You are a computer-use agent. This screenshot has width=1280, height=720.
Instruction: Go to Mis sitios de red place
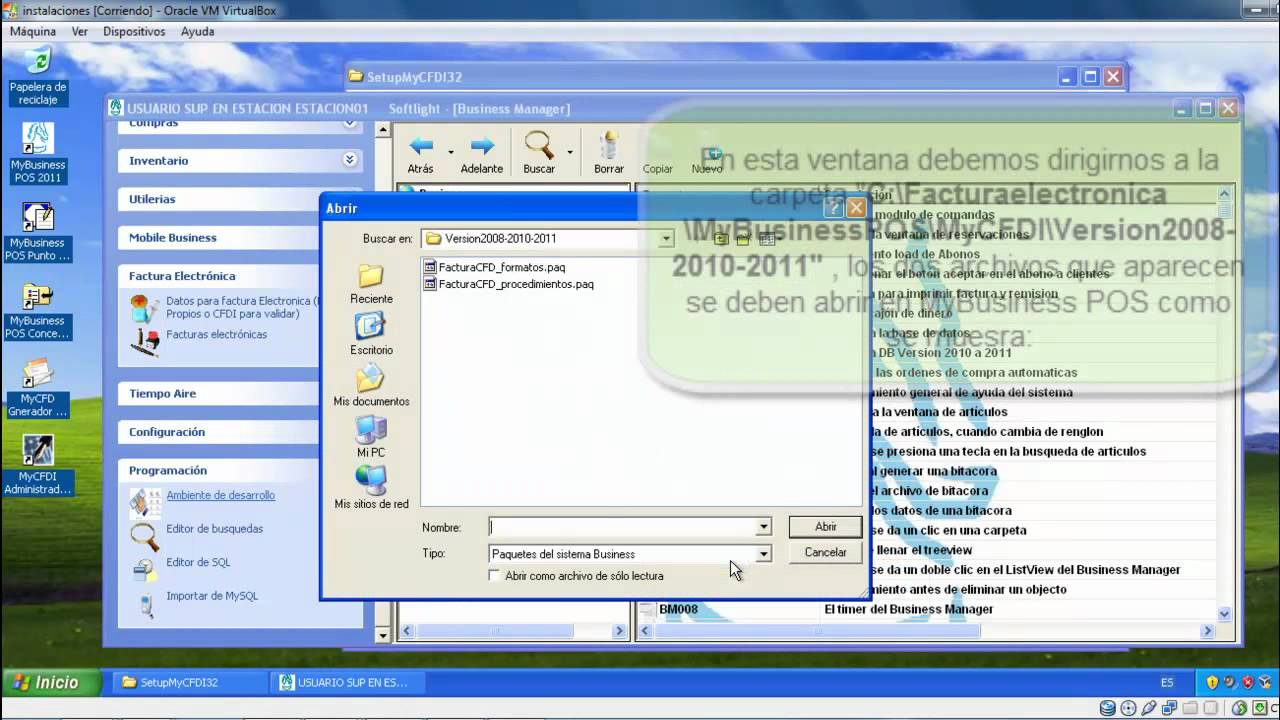[371, 488]
